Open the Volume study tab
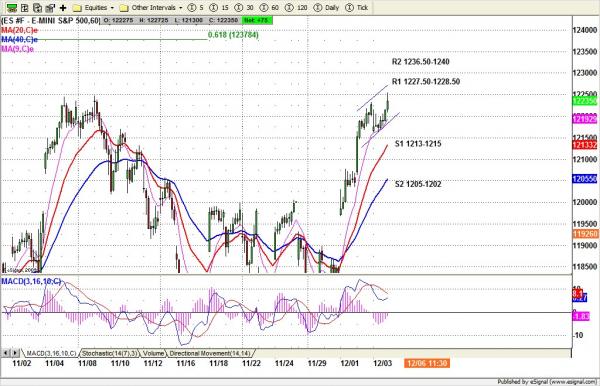Viewport: 600px width, 386px height. tap(153, 353)
